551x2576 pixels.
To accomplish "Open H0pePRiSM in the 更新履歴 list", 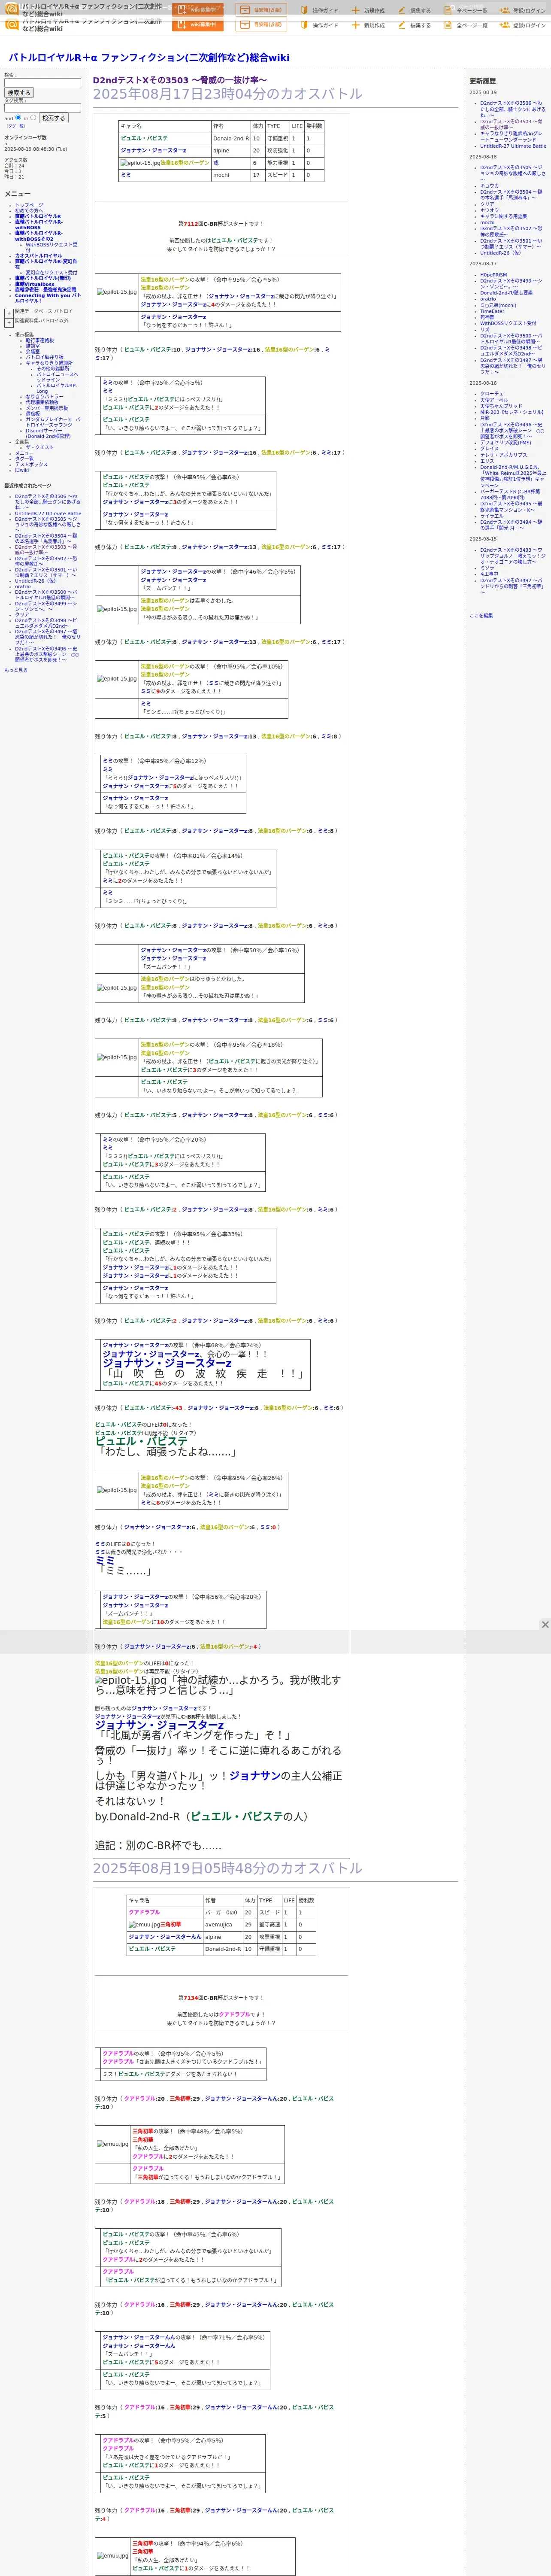I will [493, 275].
